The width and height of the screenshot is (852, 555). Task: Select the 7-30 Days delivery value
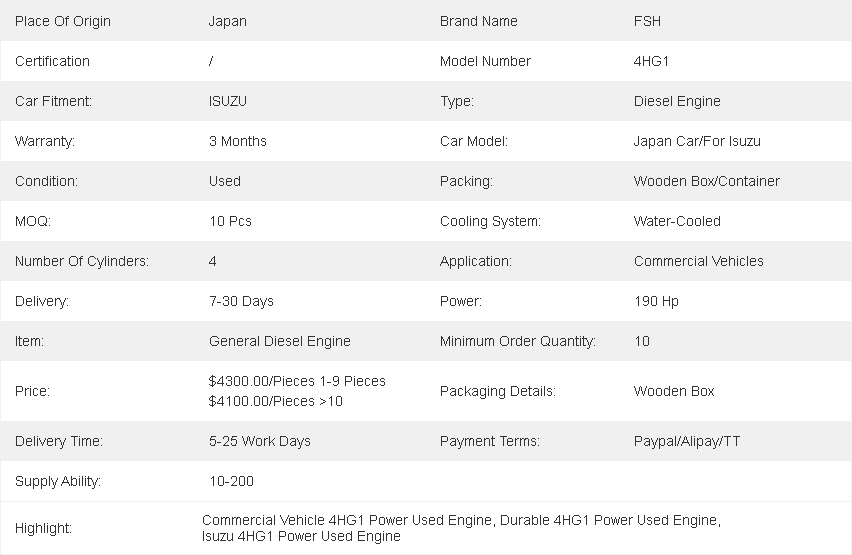coord(241,302)
